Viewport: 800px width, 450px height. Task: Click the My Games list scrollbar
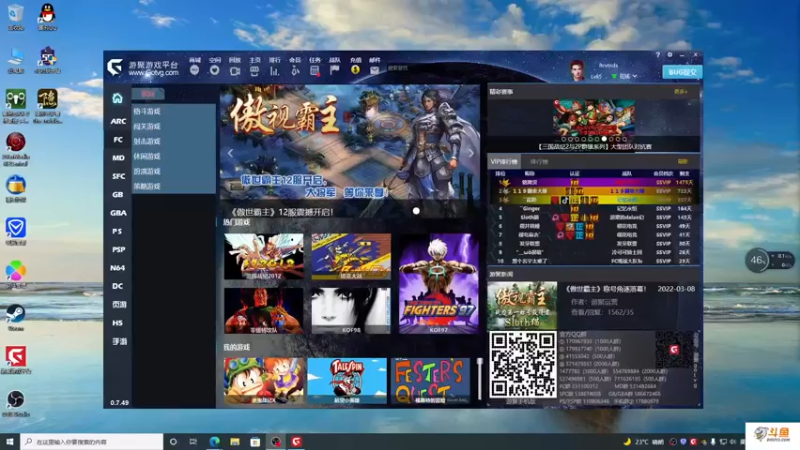[x=480, y=379]
